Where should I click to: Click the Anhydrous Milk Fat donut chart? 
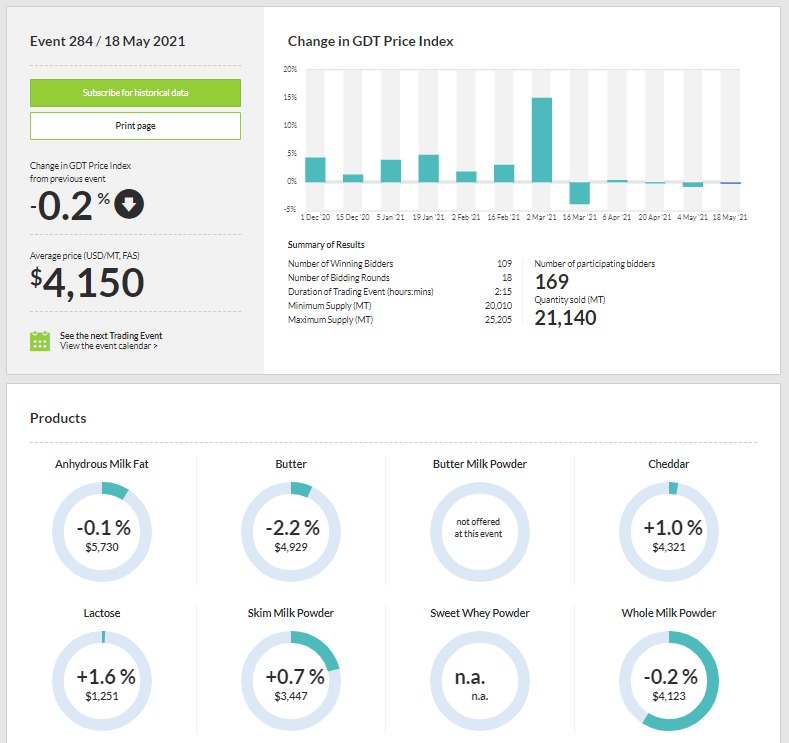pyautogui.click(x=102, y=529)
